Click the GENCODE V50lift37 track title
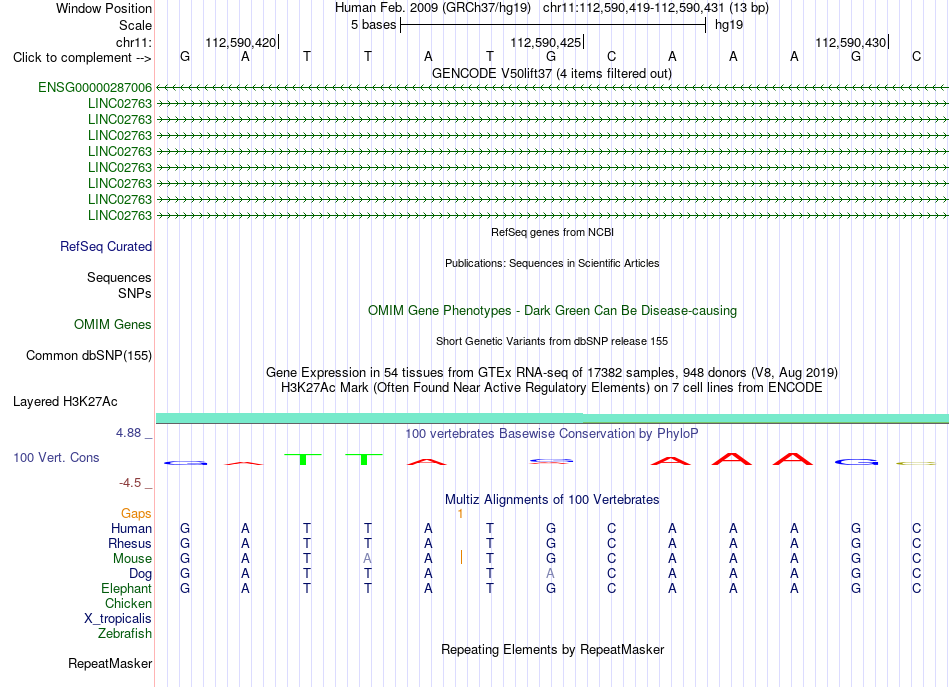Image resolution: width=950 pixels, height=687 pixels. pos(552,73)
